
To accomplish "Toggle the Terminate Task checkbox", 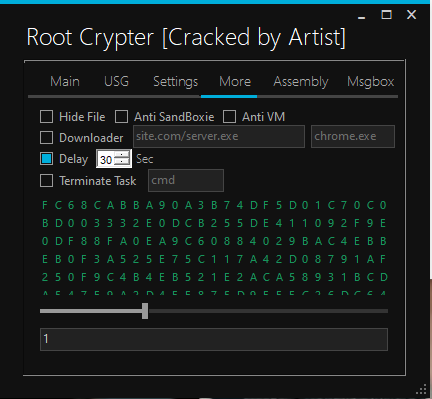I will click(x=46, y=181).
